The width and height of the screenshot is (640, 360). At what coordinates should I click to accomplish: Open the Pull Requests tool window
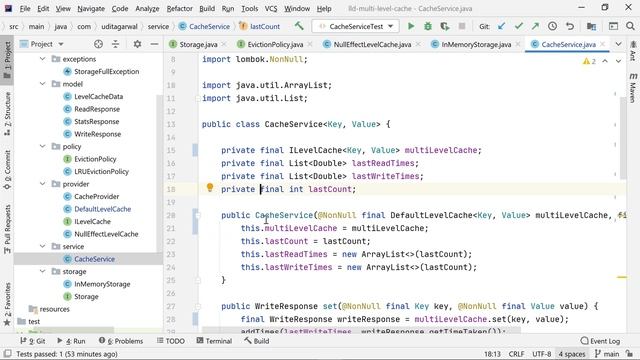(7, 229)
